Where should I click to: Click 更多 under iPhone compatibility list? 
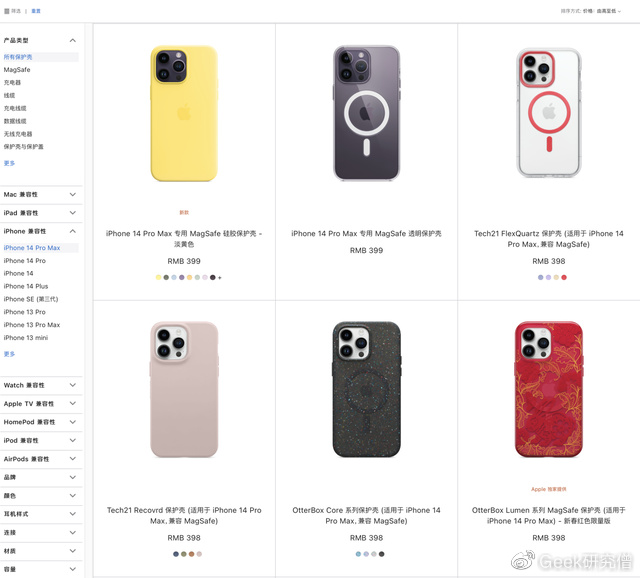[9, 354]
